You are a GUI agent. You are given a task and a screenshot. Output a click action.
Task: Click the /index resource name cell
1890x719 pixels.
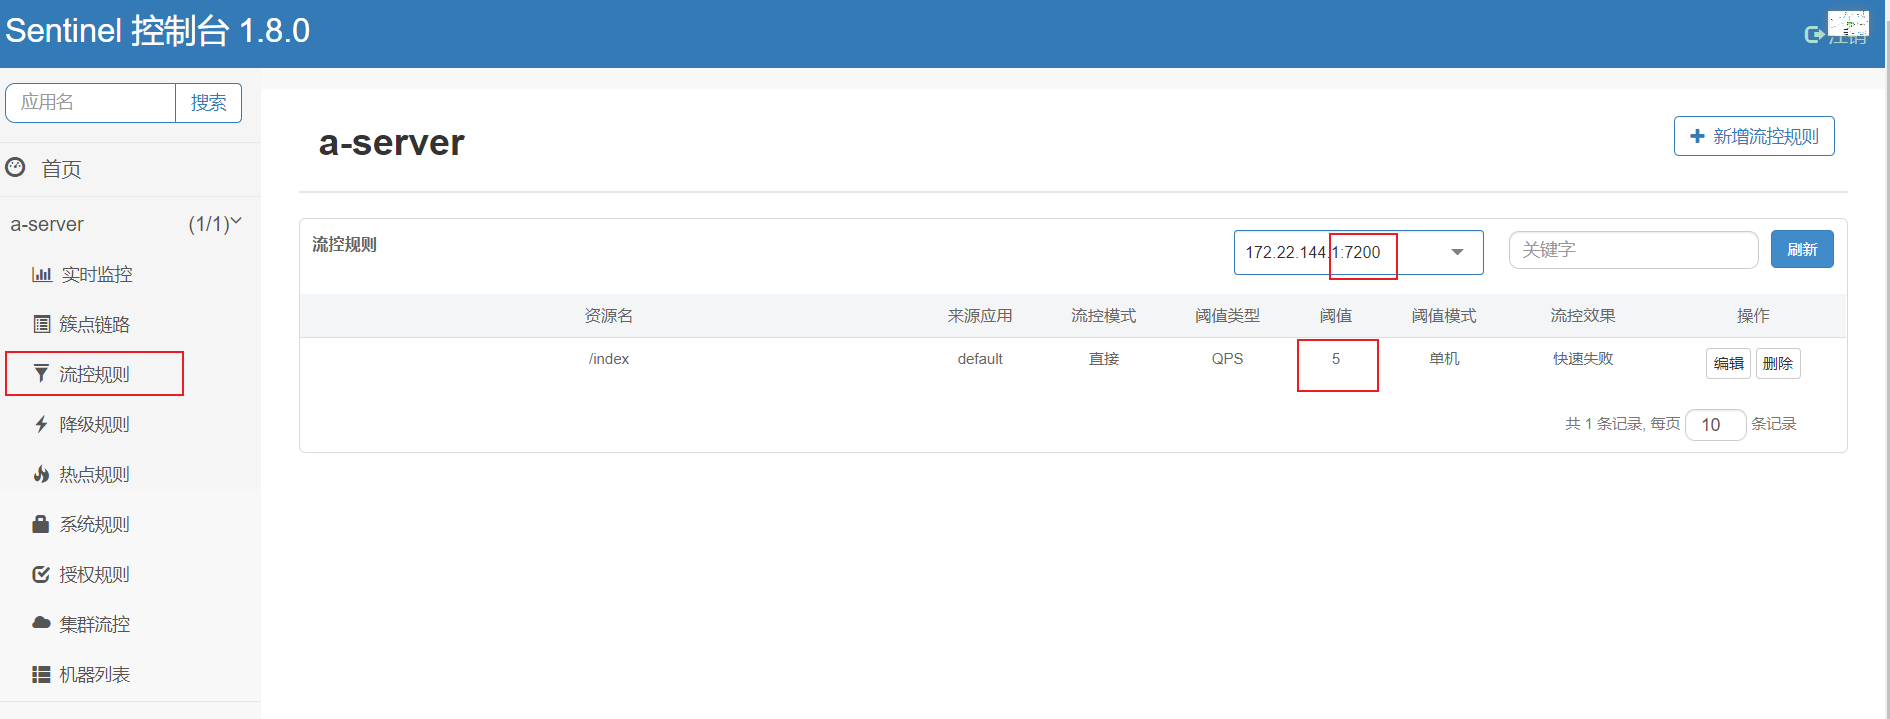tap(609, 359)
